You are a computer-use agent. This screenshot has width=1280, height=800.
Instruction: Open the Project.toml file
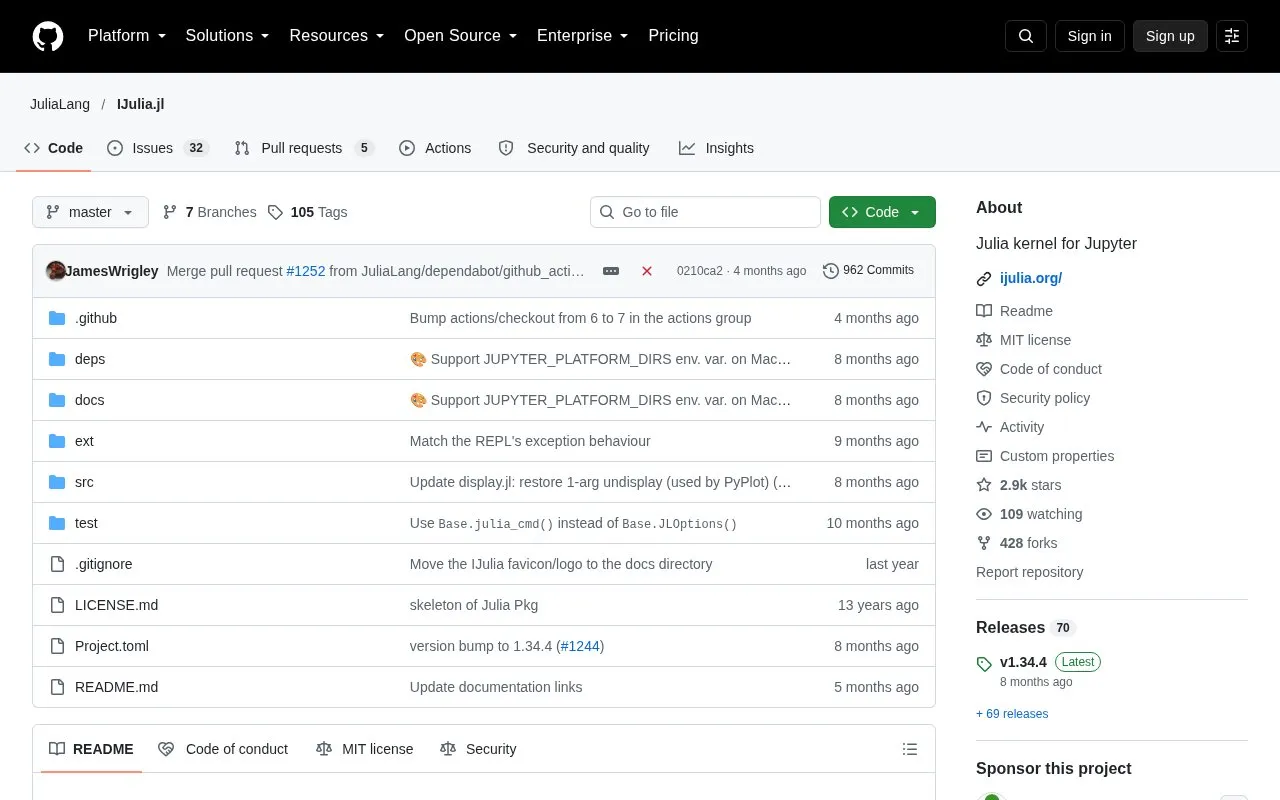pos(112,646)
